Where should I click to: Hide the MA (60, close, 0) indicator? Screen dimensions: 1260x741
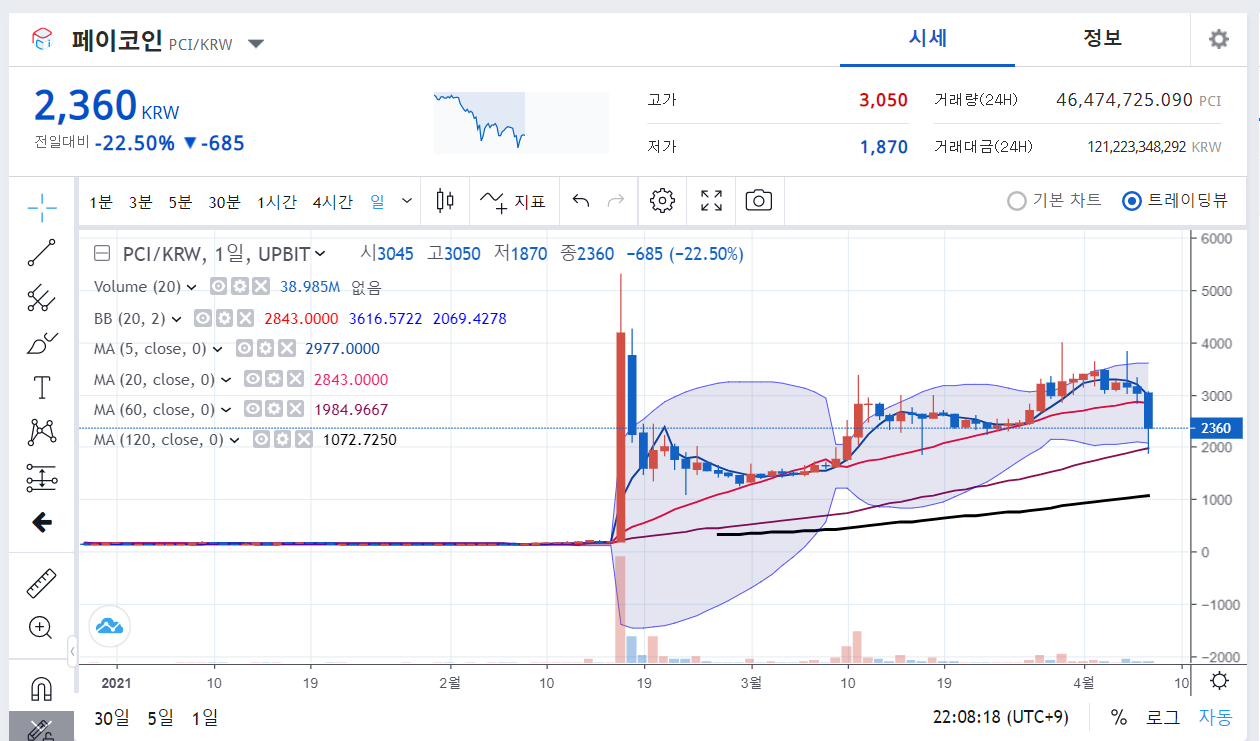[x=253, y=410]
